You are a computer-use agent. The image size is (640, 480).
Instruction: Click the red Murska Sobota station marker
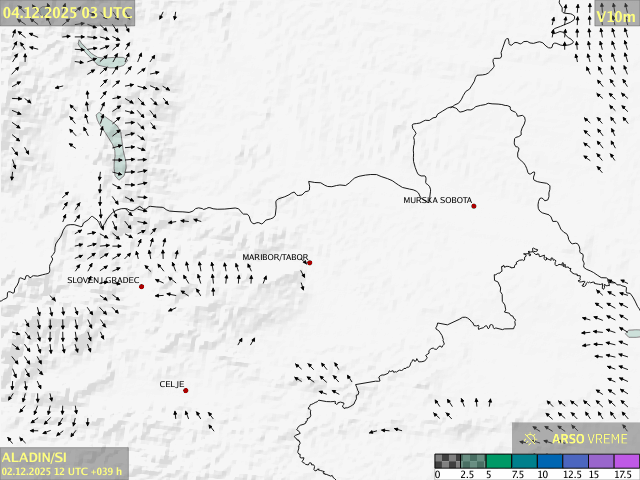click(x=474, y=206)
